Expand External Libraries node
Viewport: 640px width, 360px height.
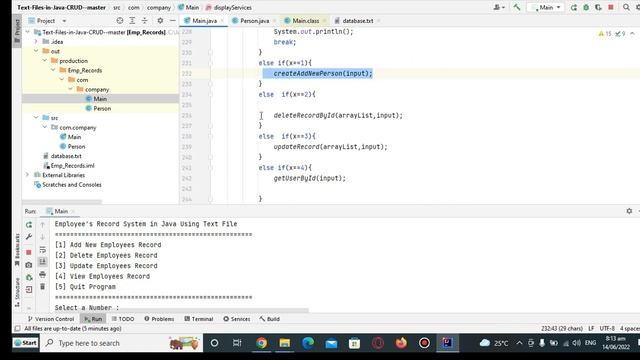click(28, 175)
